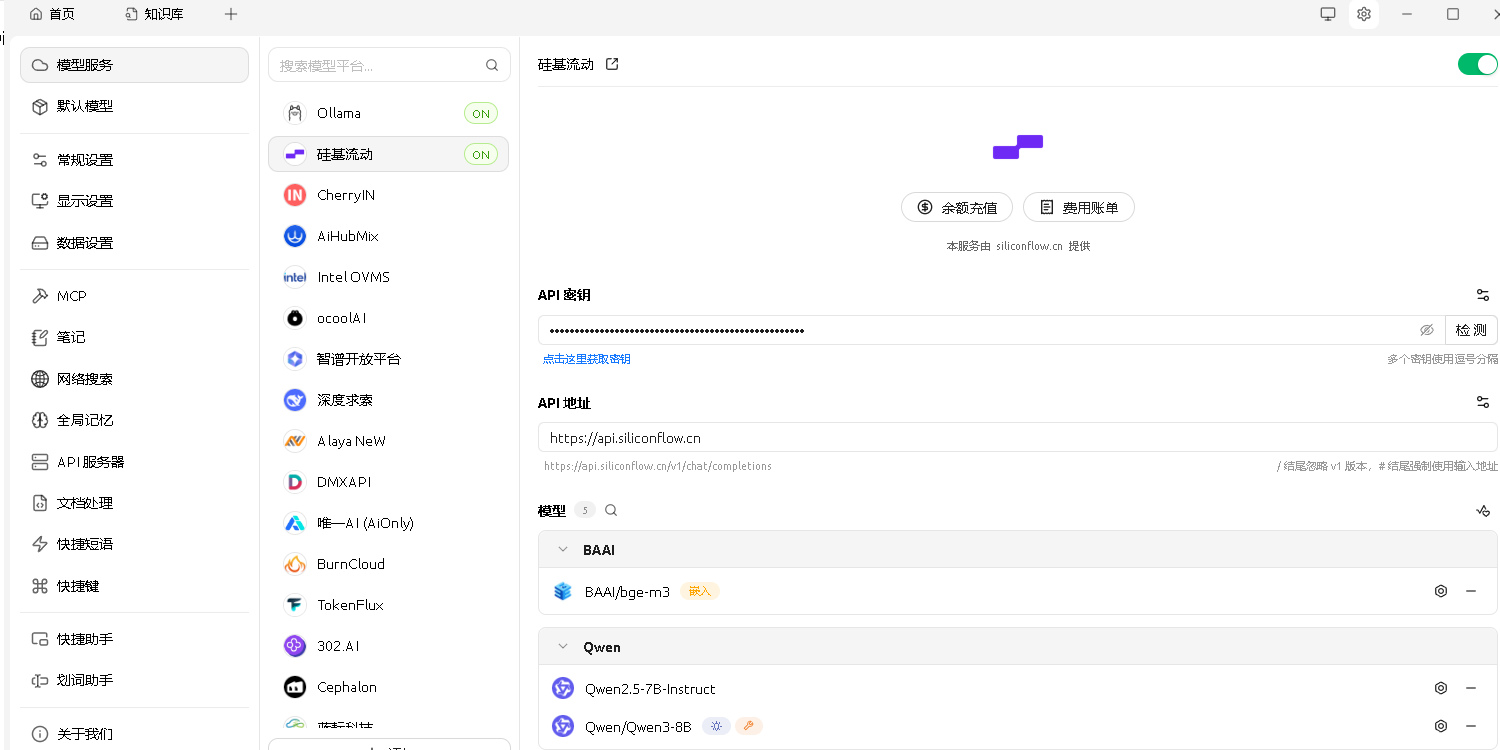Image resolution: width=1500 pixels, height=750 pixels.
Task: Click the 划词助手 text cursor icon
Action: tap(40, 680)
